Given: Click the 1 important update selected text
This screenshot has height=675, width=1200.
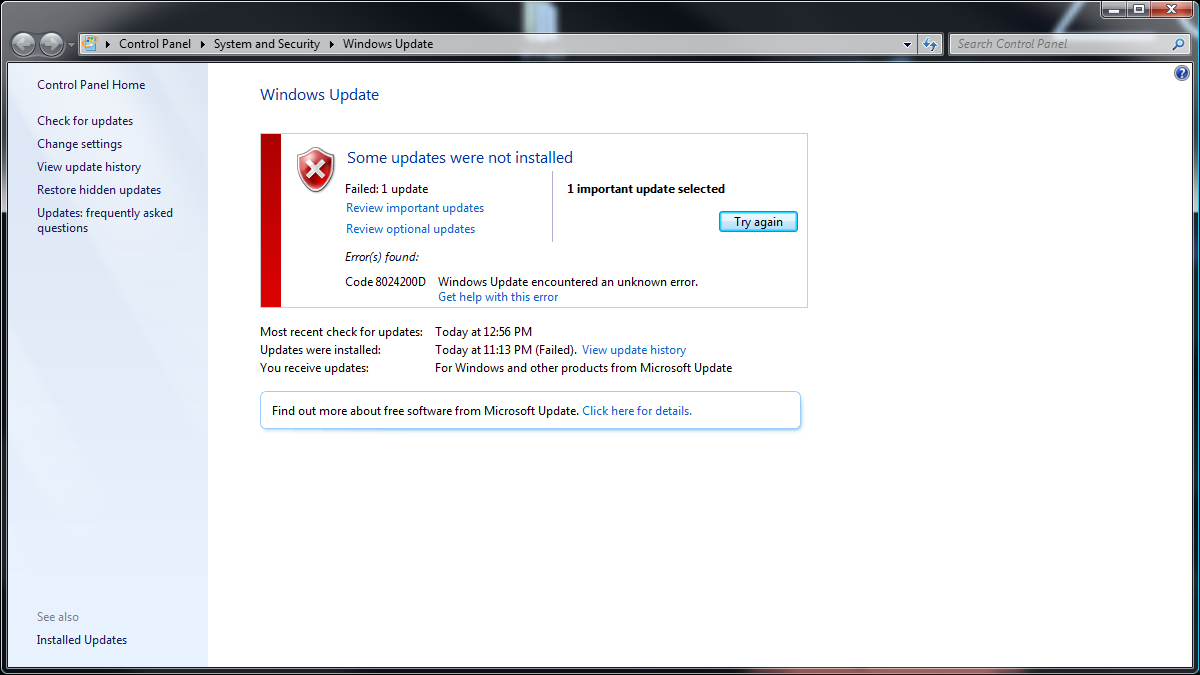Looking at the screenshot, I should pyautogui.click(x=646, y=189).
